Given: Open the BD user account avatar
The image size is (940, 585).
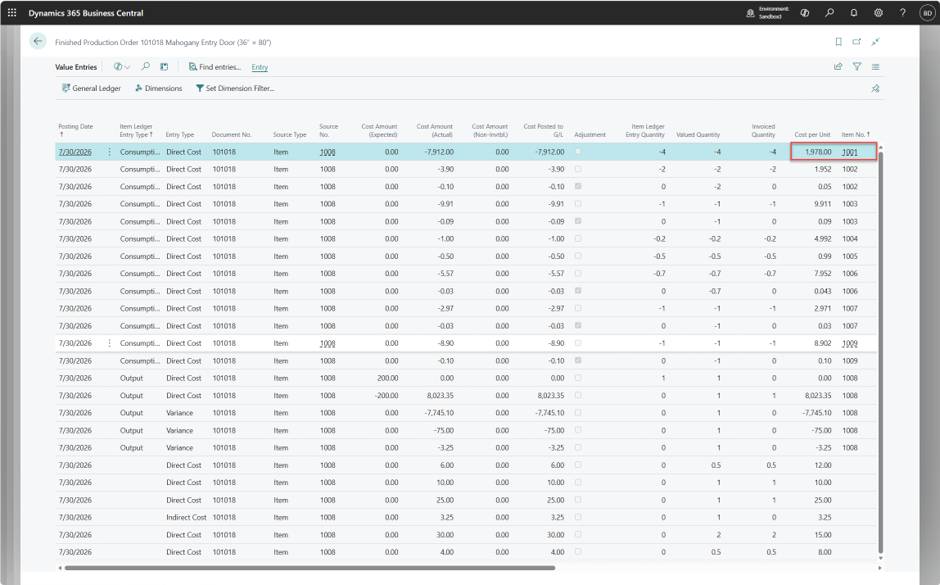Looking at the screenshot, I should pyautogui.click(x=927, y=13).
